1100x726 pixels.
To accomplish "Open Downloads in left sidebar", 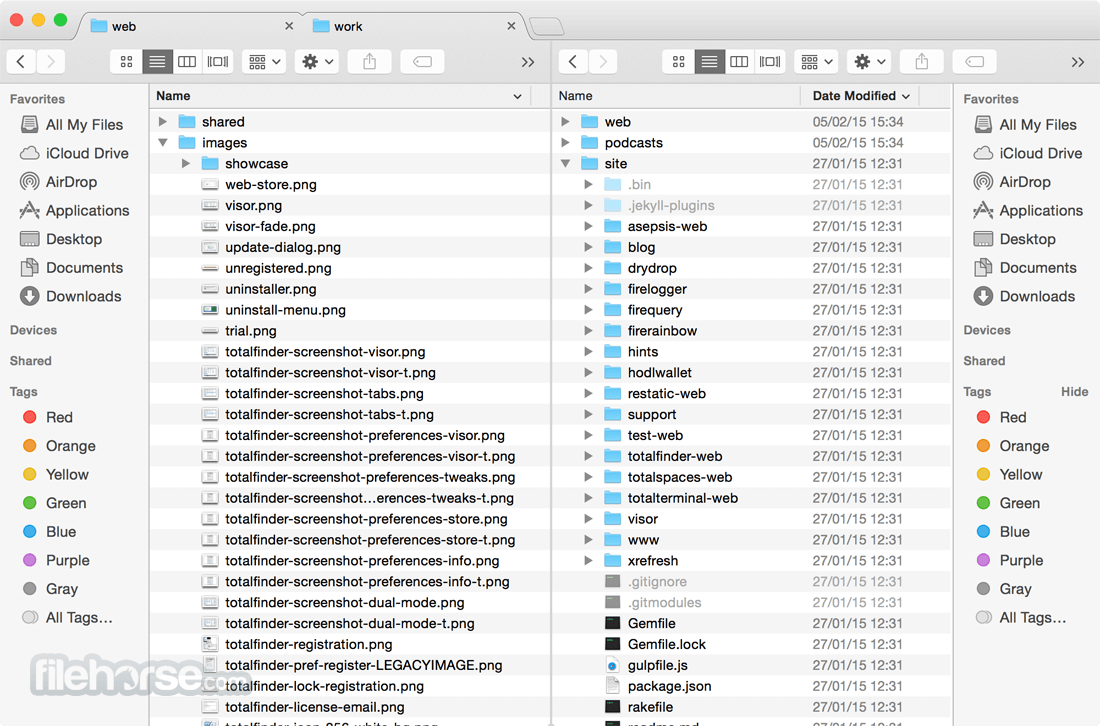I will point(71,296).
